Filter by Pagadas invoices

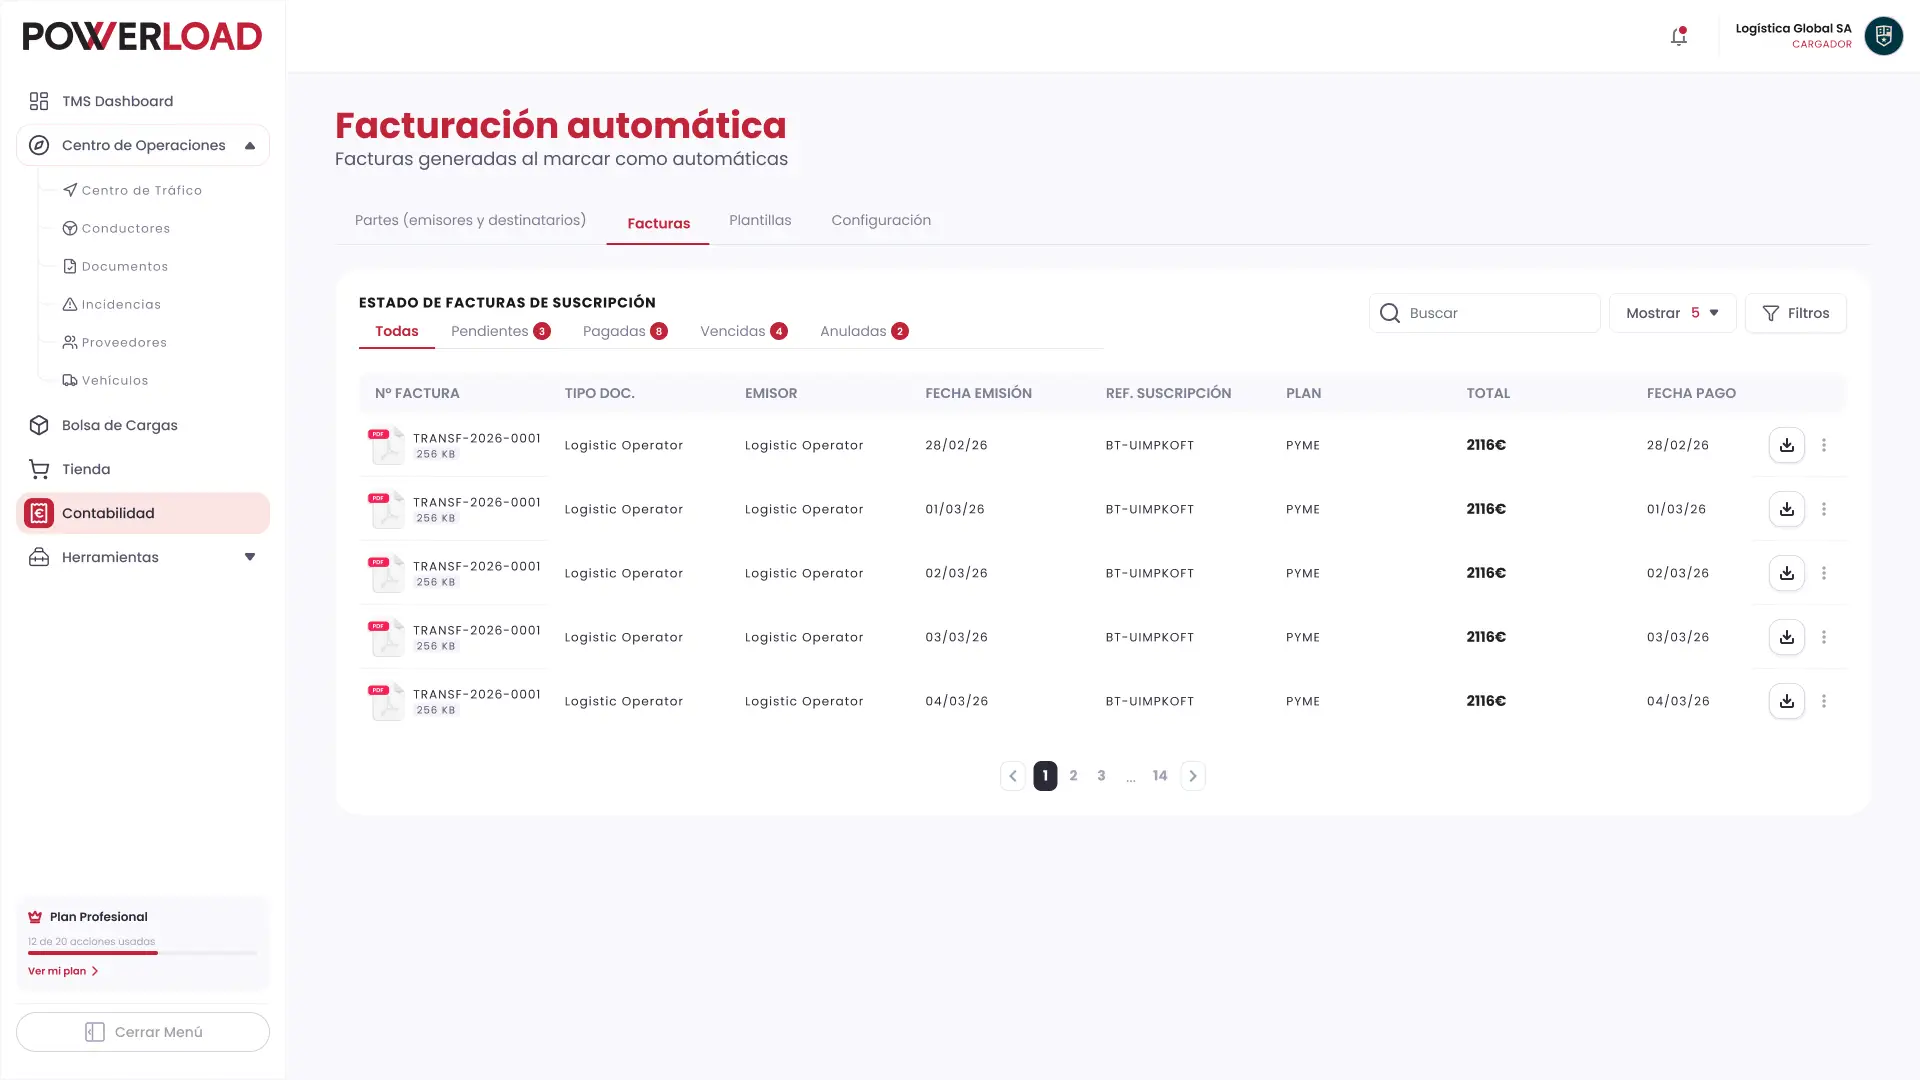(625, 331)
